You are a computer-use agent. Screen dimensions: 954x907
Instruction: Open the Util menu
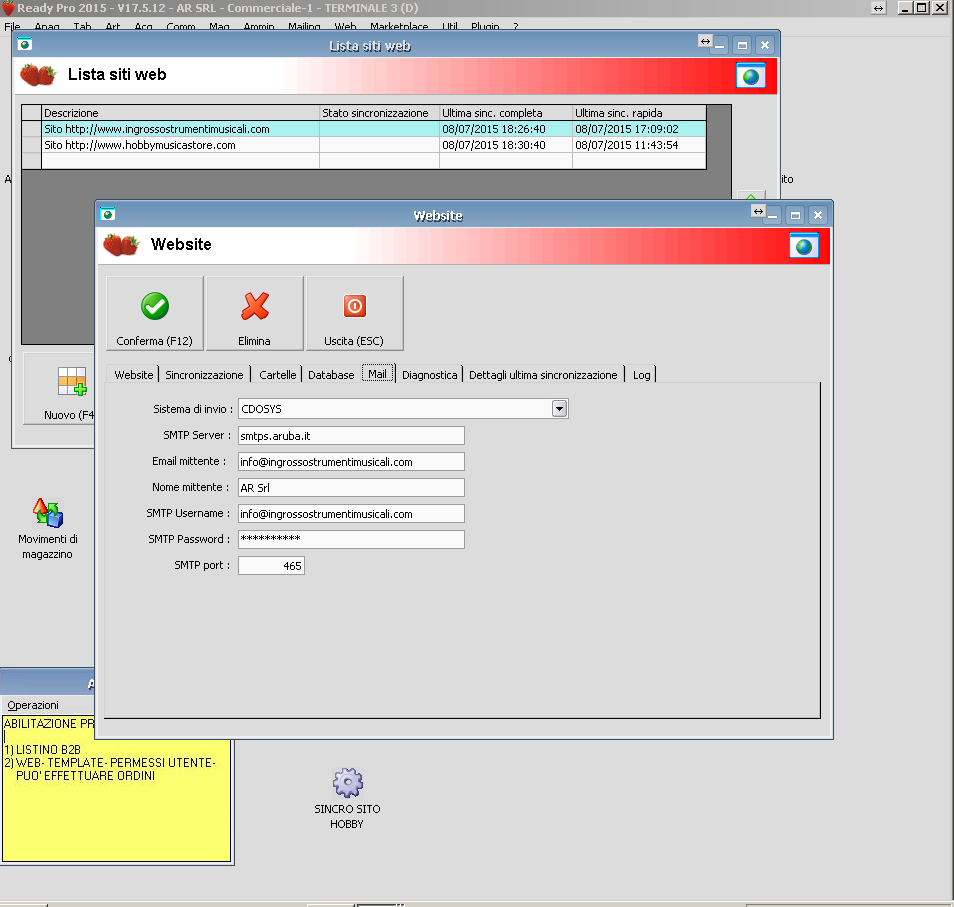[450, 26]
